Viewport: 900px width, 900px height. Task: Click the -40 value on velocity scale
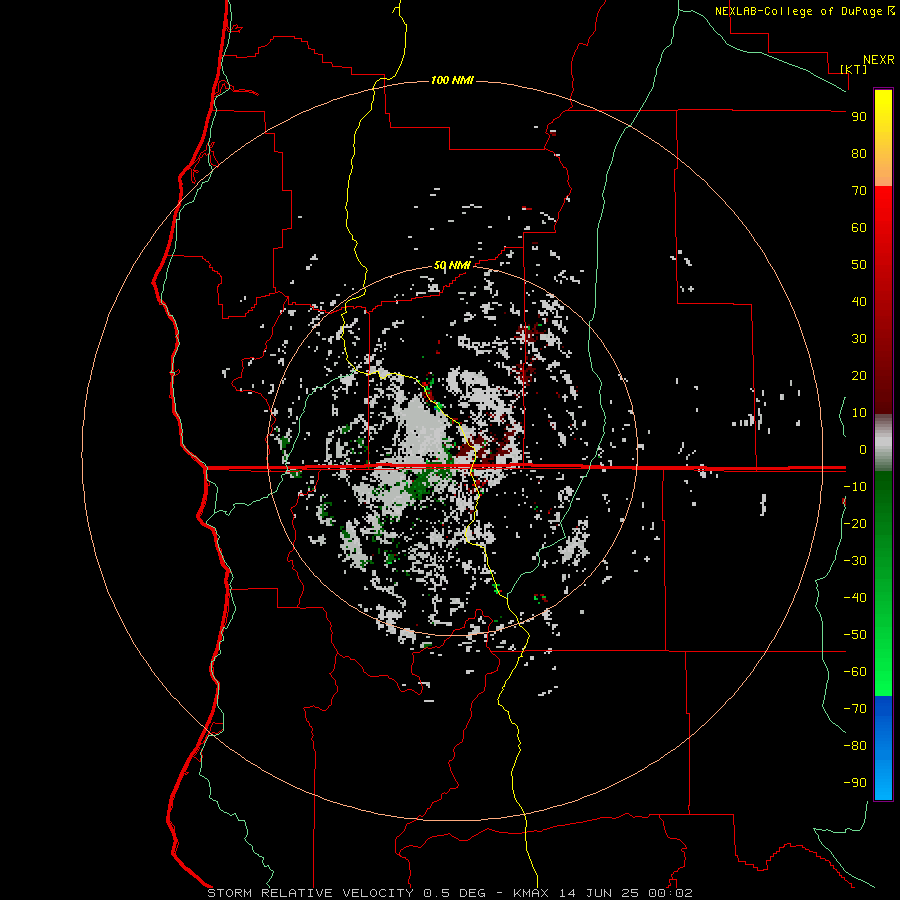855,598
